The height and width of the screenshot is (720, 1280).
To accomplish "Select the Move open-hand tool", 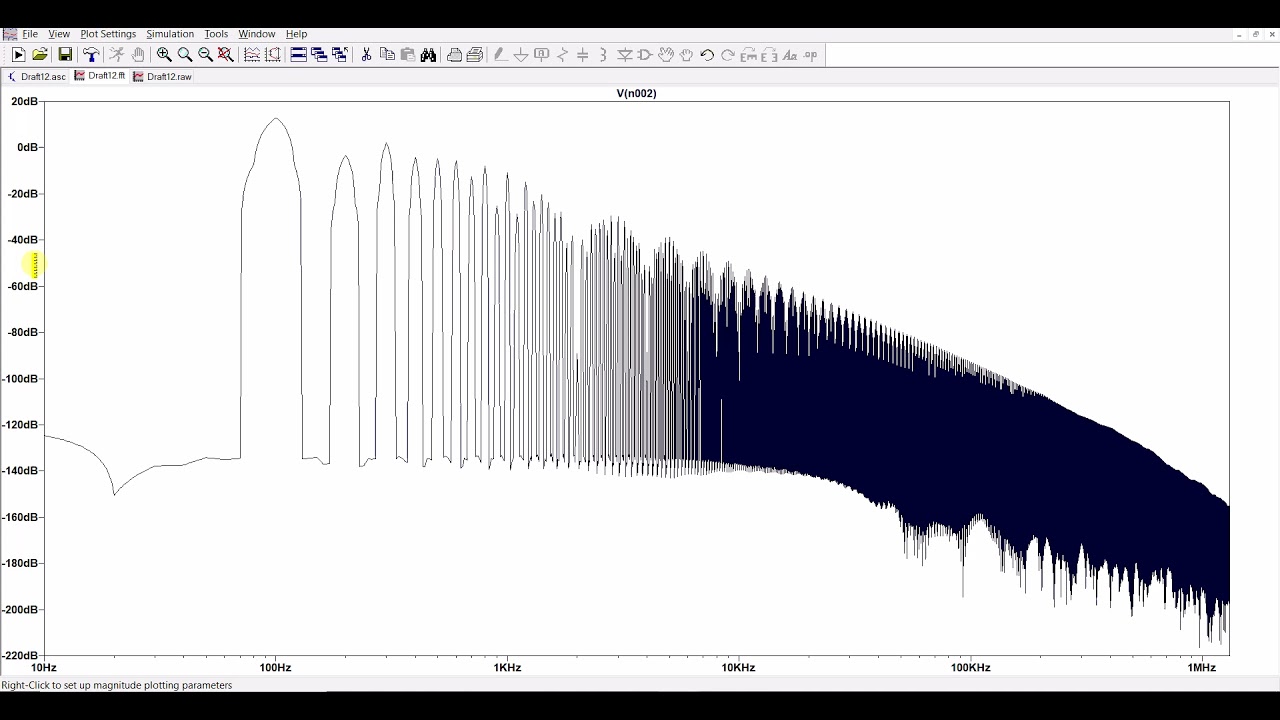I will coord(666,55).
